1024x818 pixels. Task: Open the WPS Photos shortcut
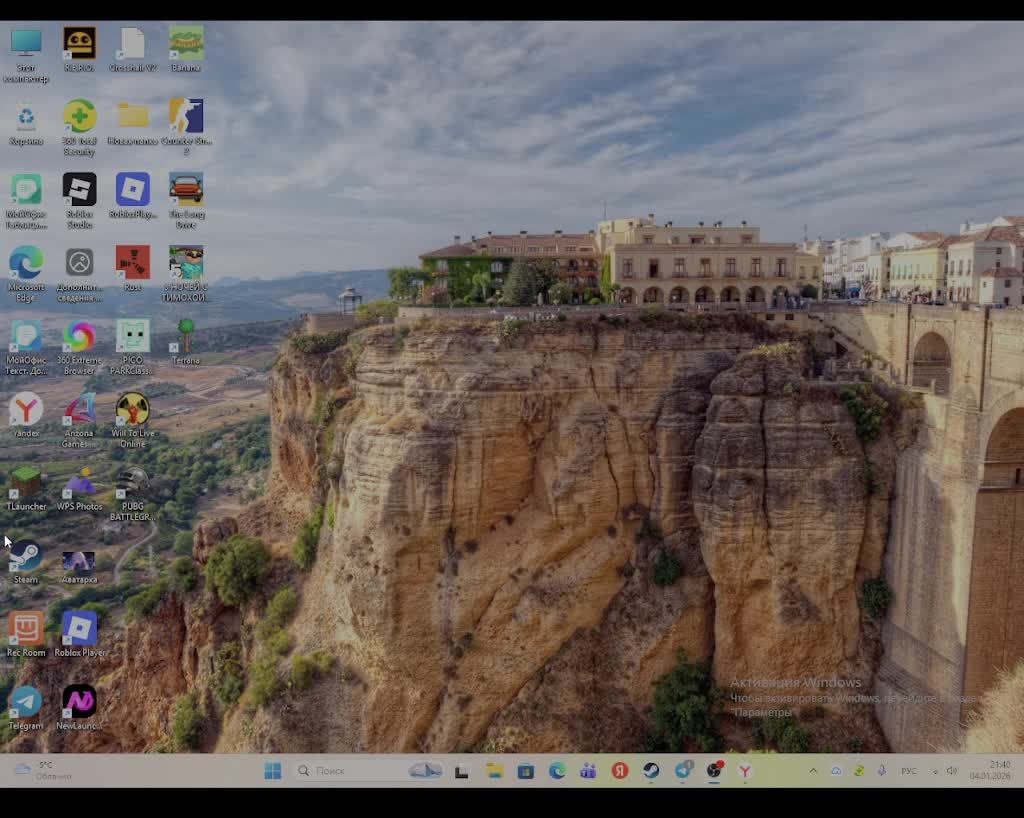79,488
